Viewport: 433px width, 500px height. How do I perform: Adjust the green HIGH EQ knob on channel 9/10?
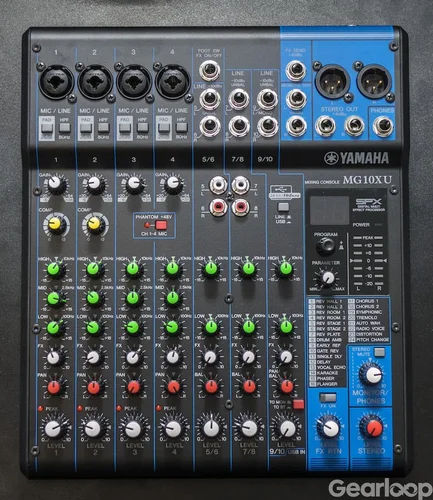[286, 268]
